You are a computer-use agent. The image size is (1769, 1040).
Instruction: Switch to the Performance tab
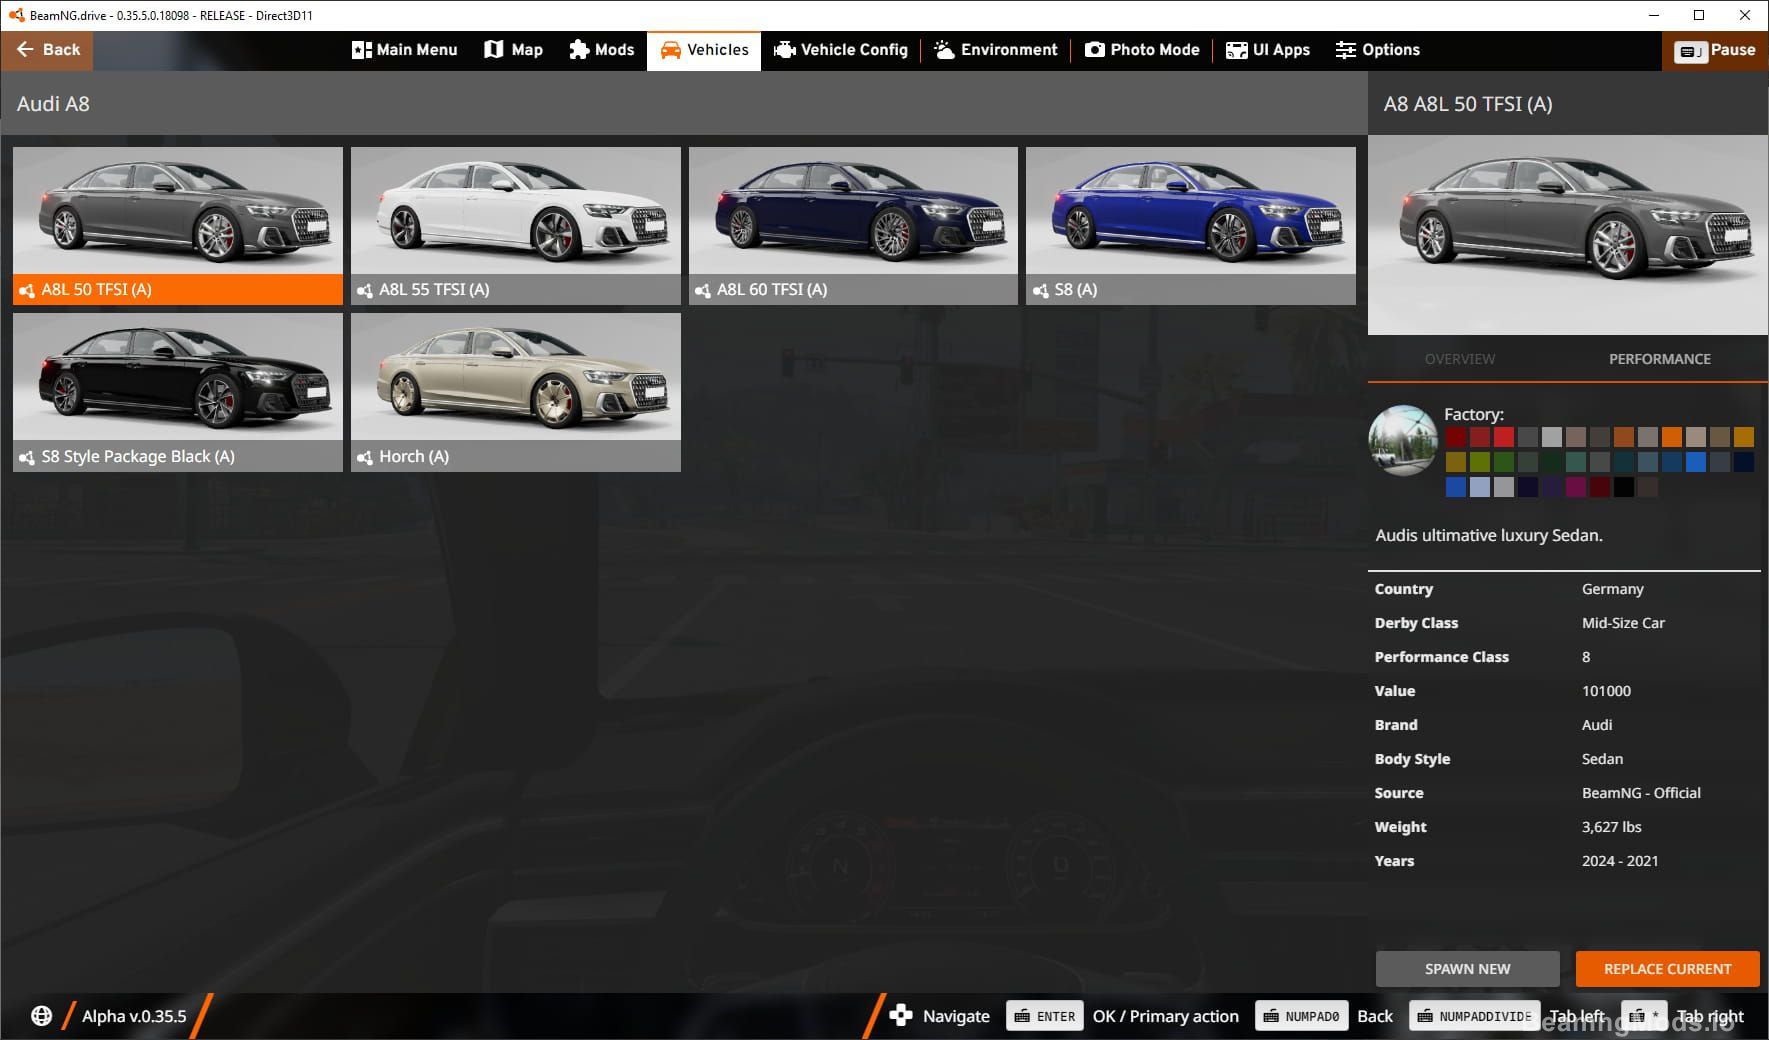point(1660,359)
